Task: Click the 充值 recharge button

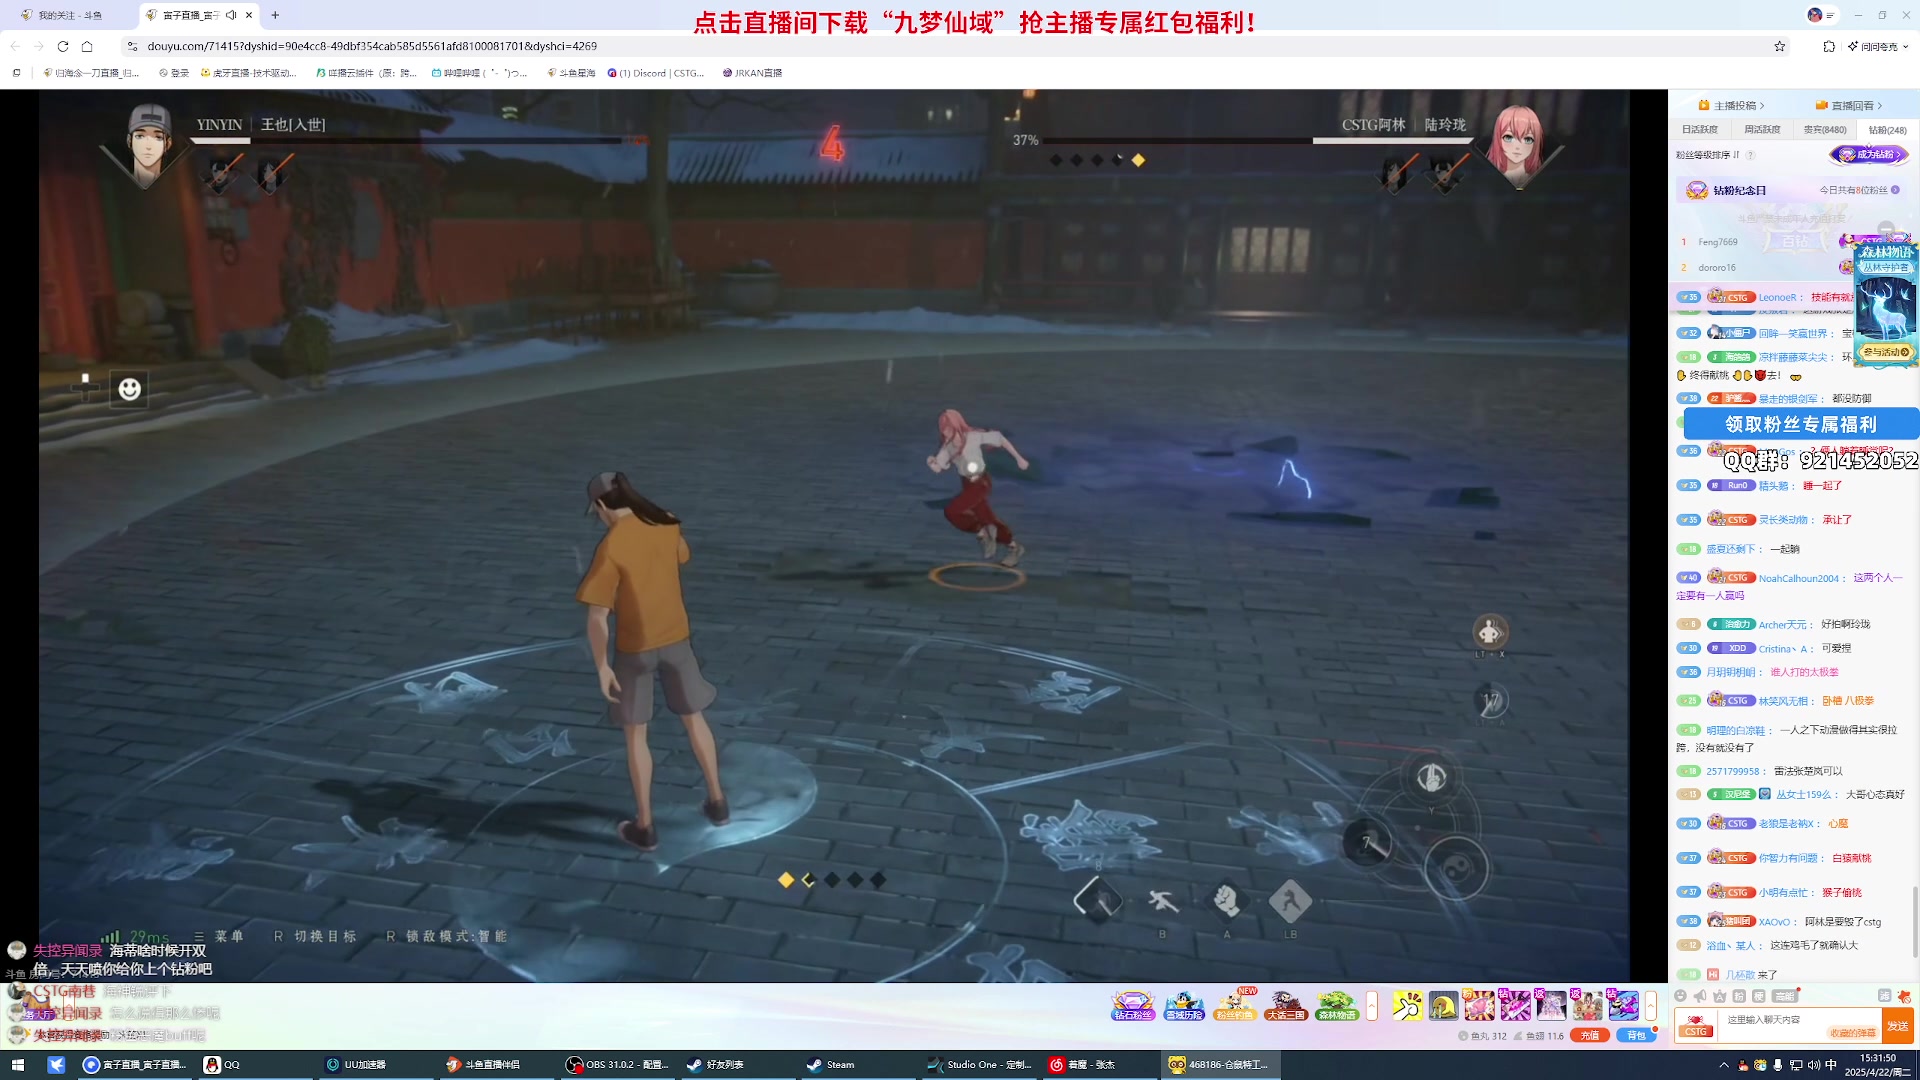Action: 1590,1036
